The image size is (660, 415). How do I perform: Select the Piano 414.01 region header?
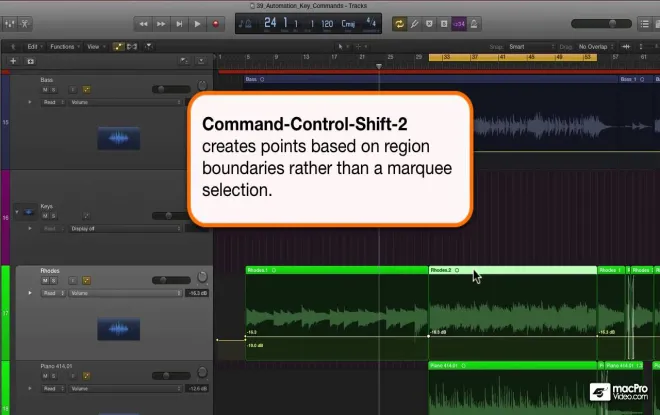point(513,366)
